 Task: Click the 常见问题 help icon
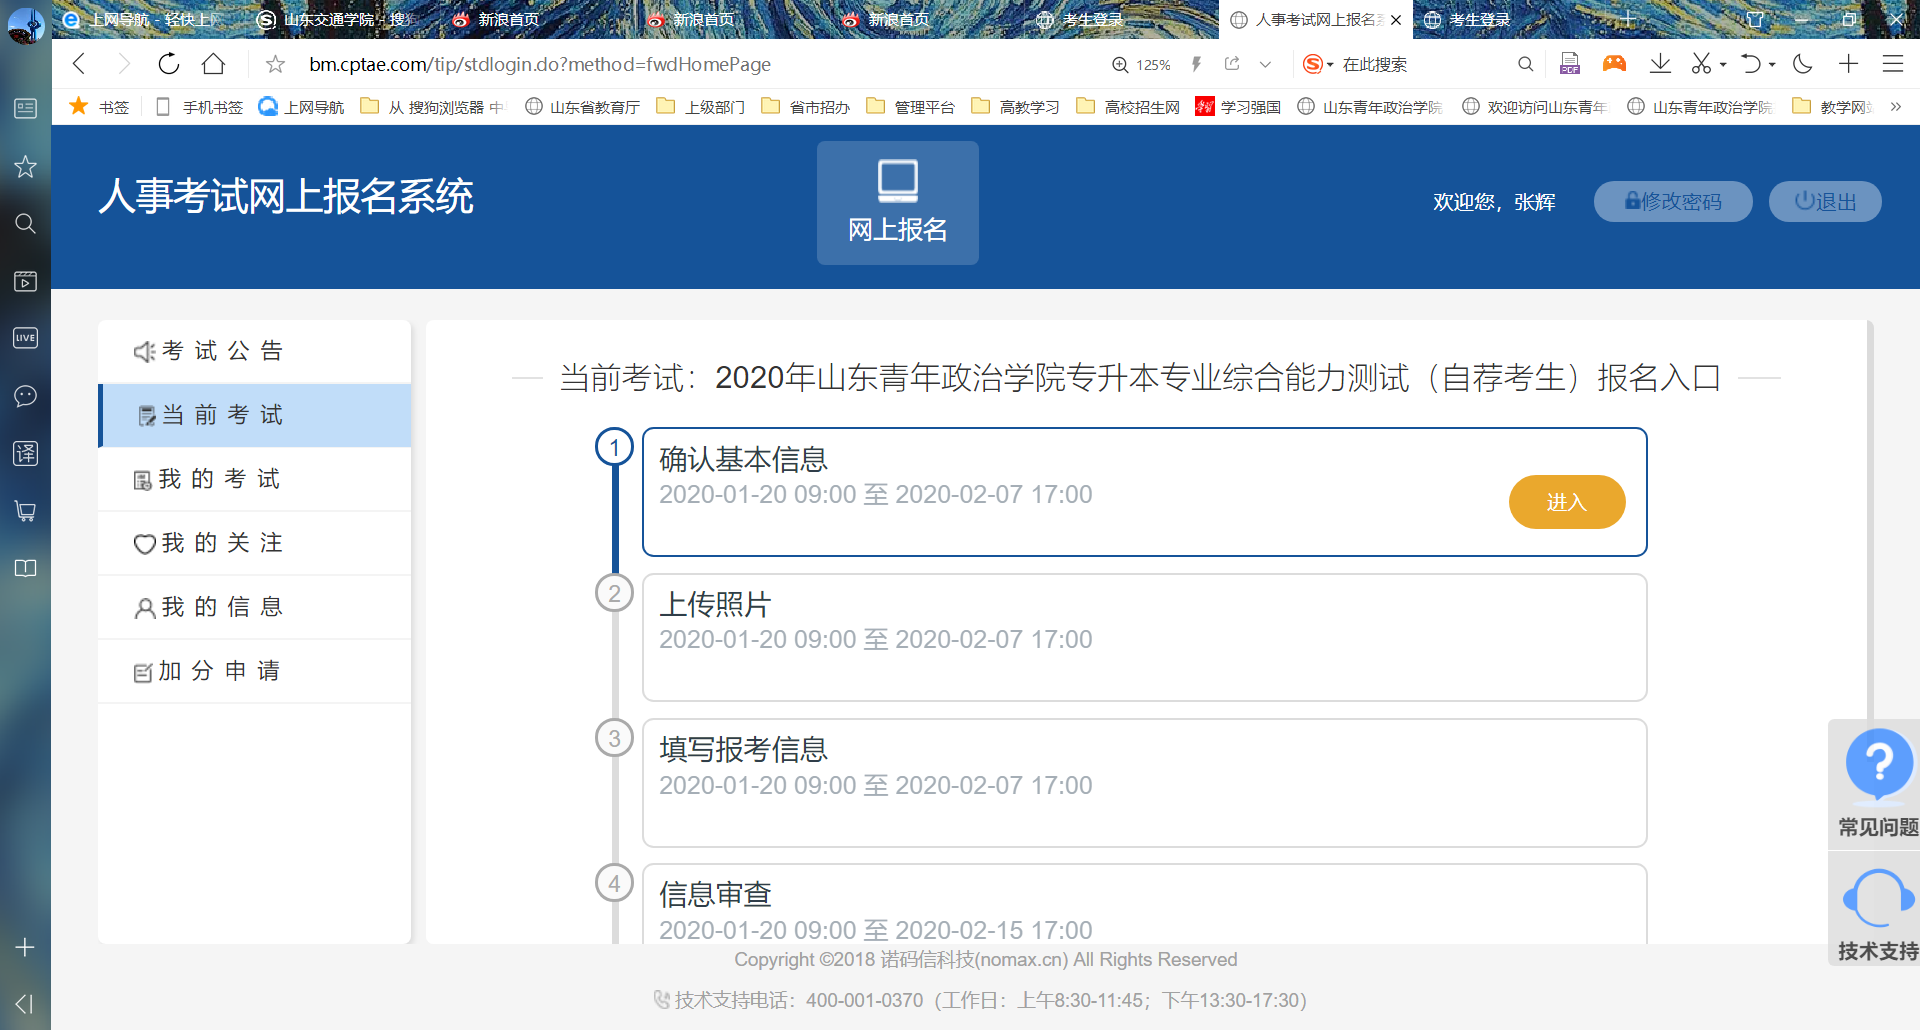coord(1878,765)
